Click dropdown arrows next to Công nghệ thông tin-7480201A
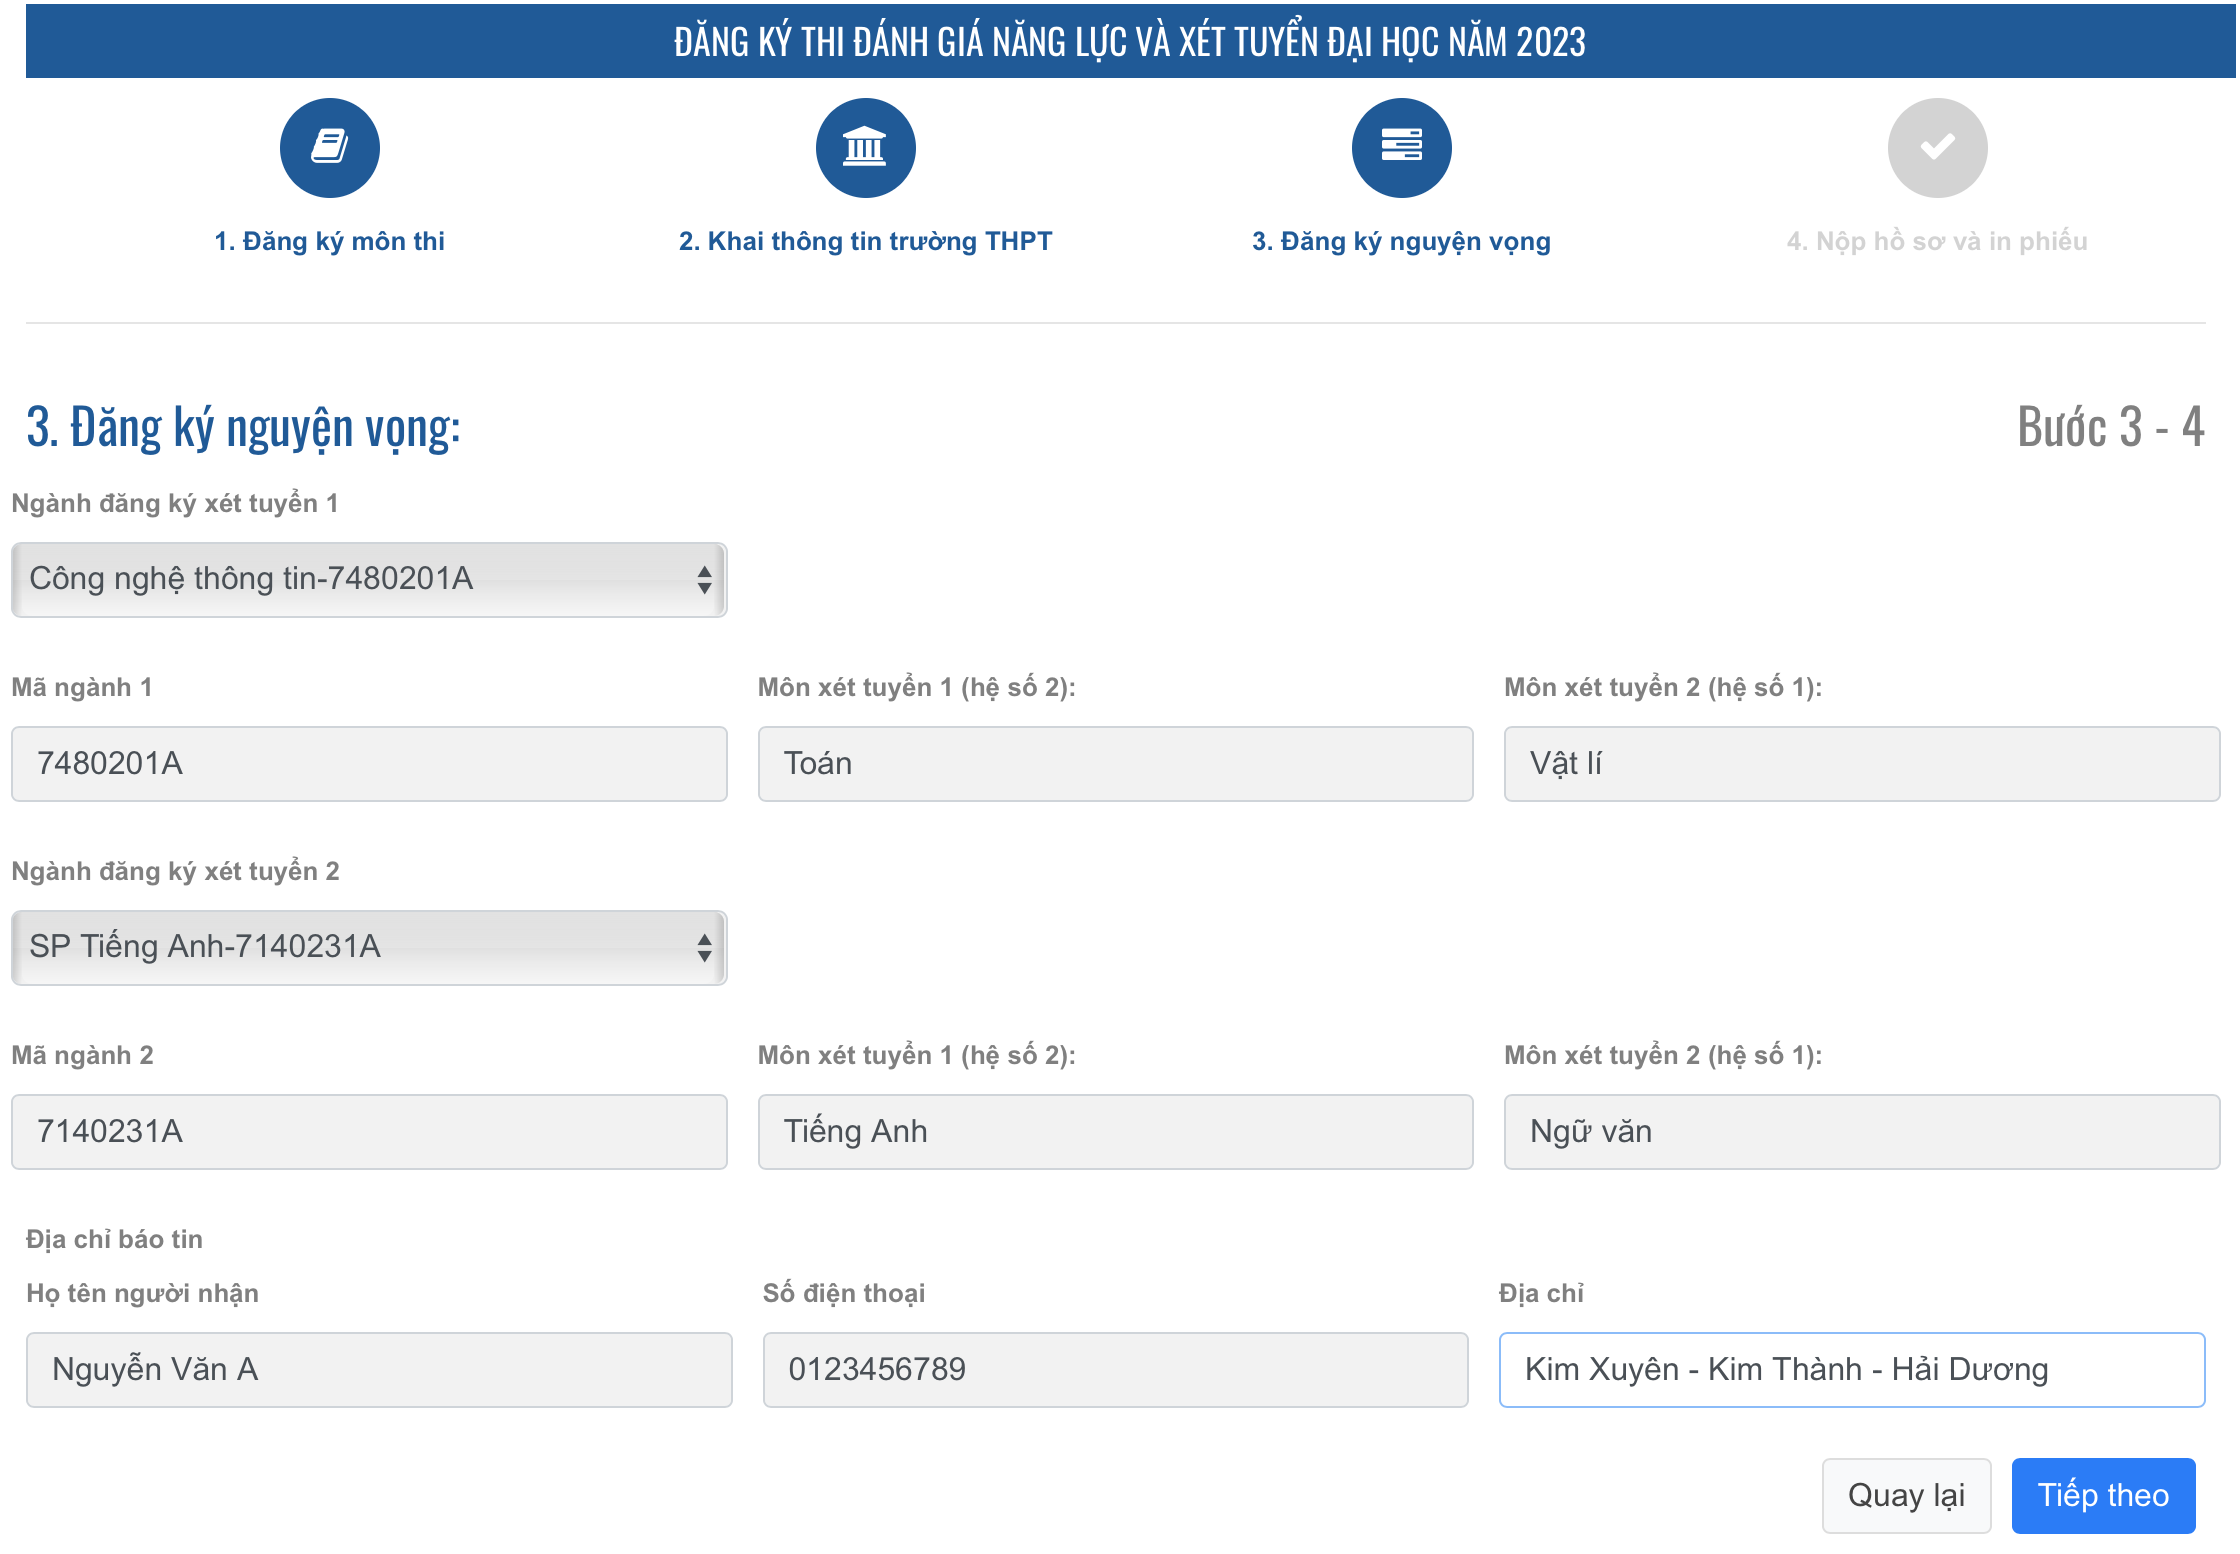The width and height of the screenshot is (2240, 1554). coord(704,579)
